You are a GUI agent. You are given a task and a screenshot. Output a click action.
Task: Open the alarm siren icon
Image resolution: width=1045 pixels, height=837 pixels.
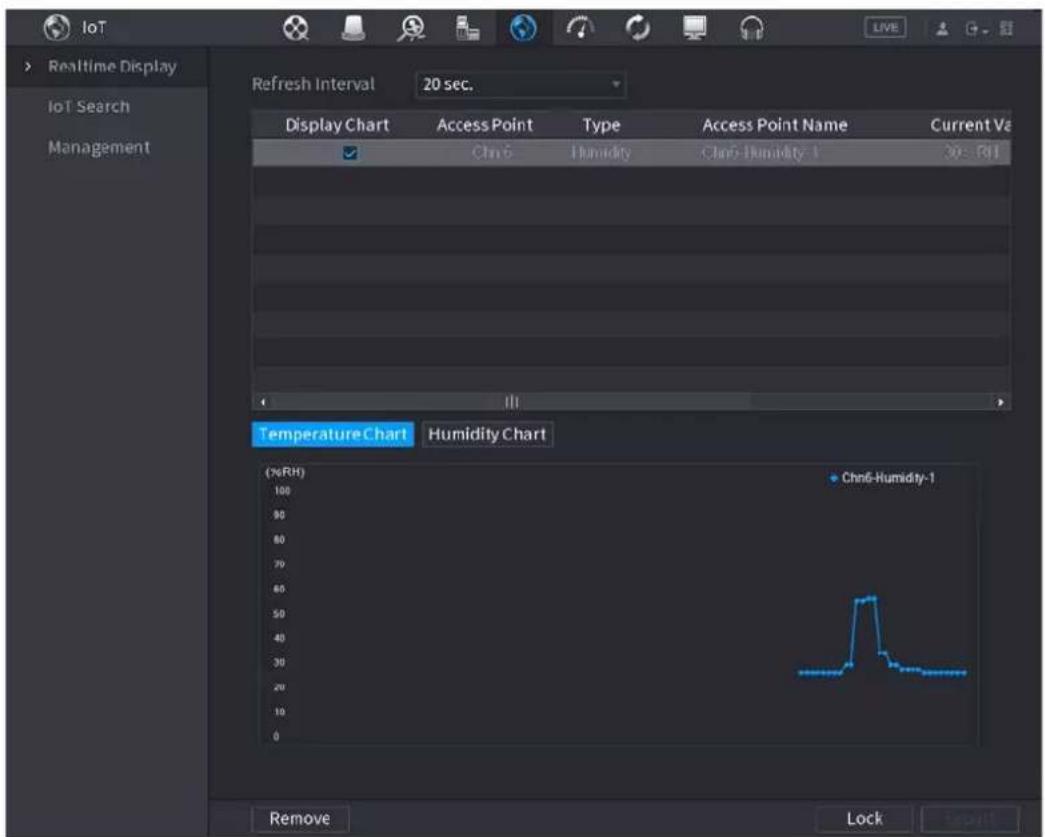tap(353, 28)
